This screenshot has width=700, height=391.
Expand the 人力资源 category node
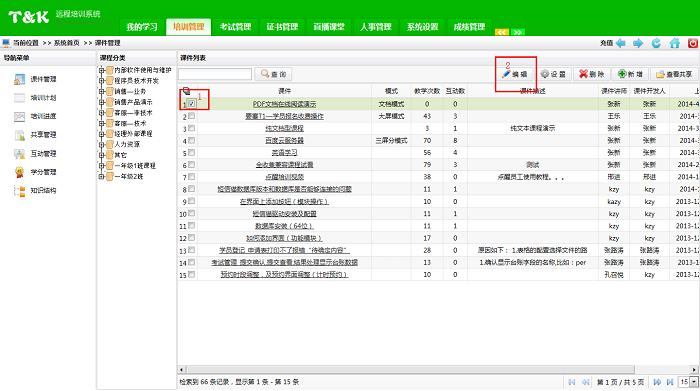pyautogui.click(x=102, y=145)
